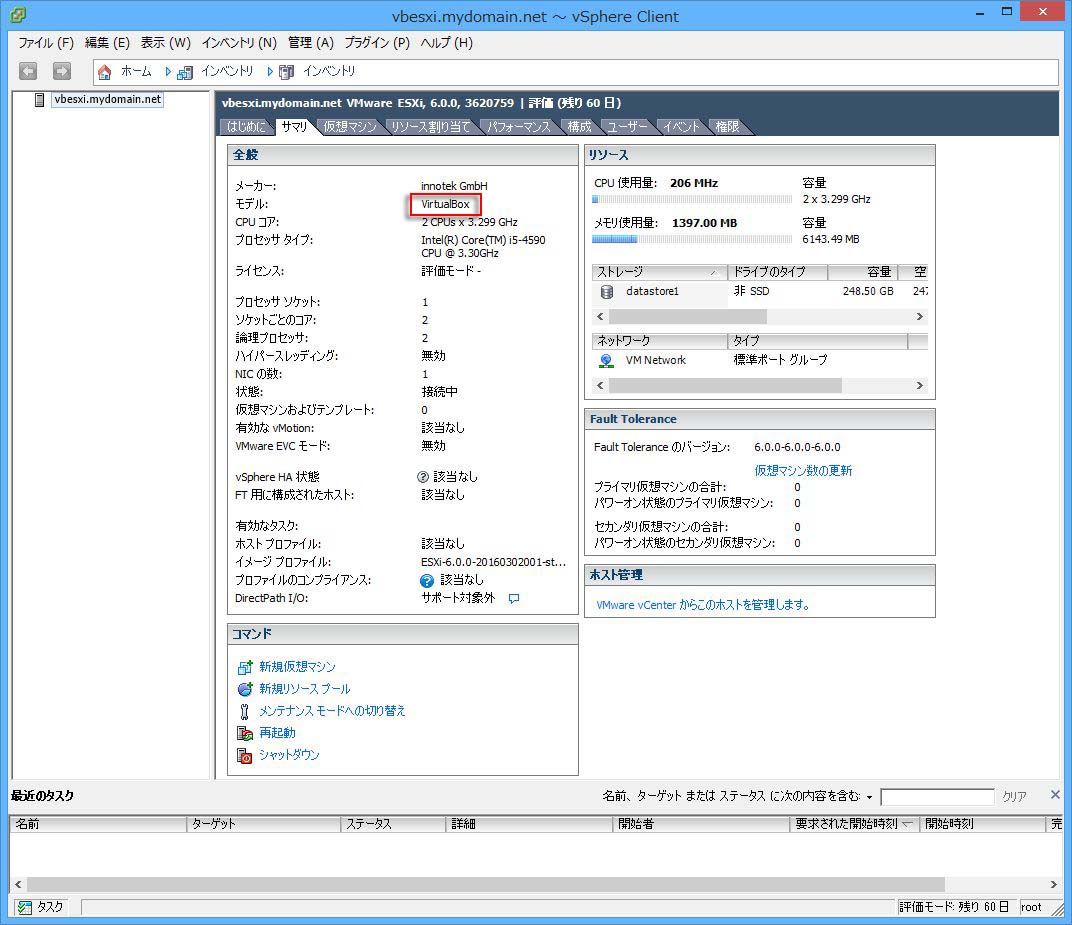
Task: Click the first インベントリ breadcrumb icon
Action: pyautogui.click(x=185, y=72)
